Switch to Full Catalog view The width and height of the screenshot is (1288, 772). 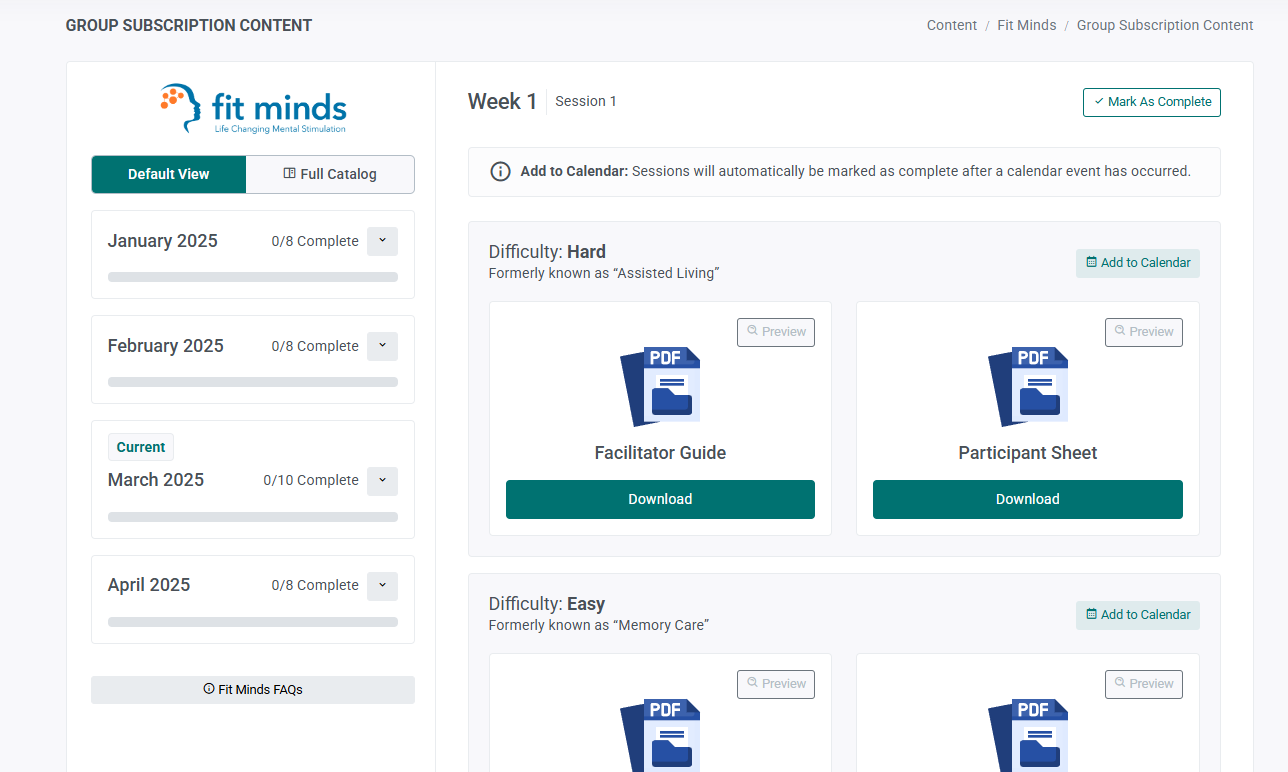pos(330,174)
